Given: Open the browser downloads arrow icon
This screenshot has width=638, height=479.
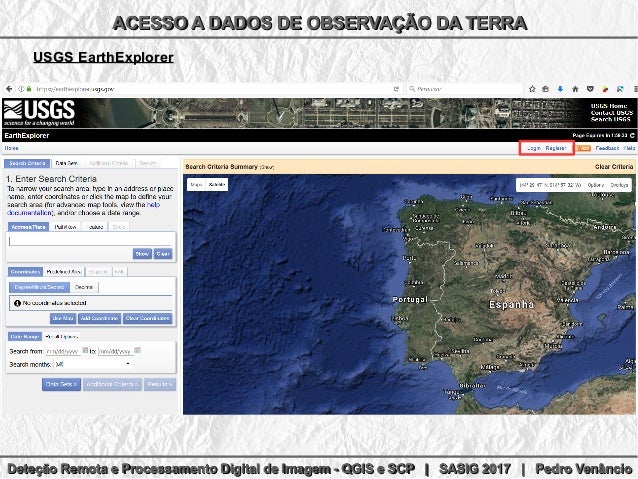Looking at the screenshot, I should point(560,89).
